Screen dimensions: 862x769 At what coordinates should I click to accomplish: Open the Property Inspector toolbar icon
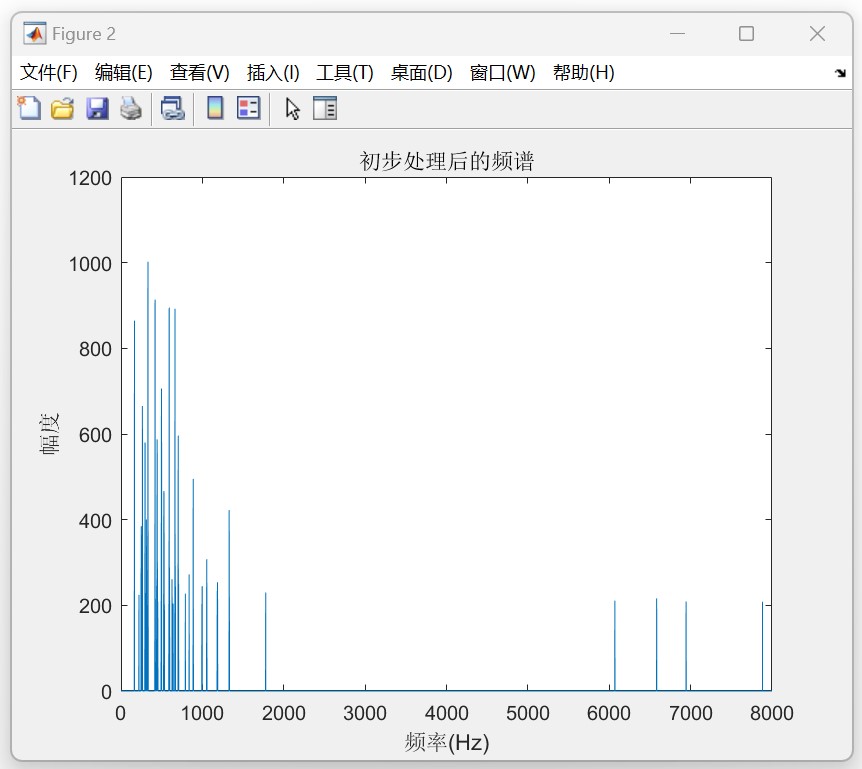(325, 108)
